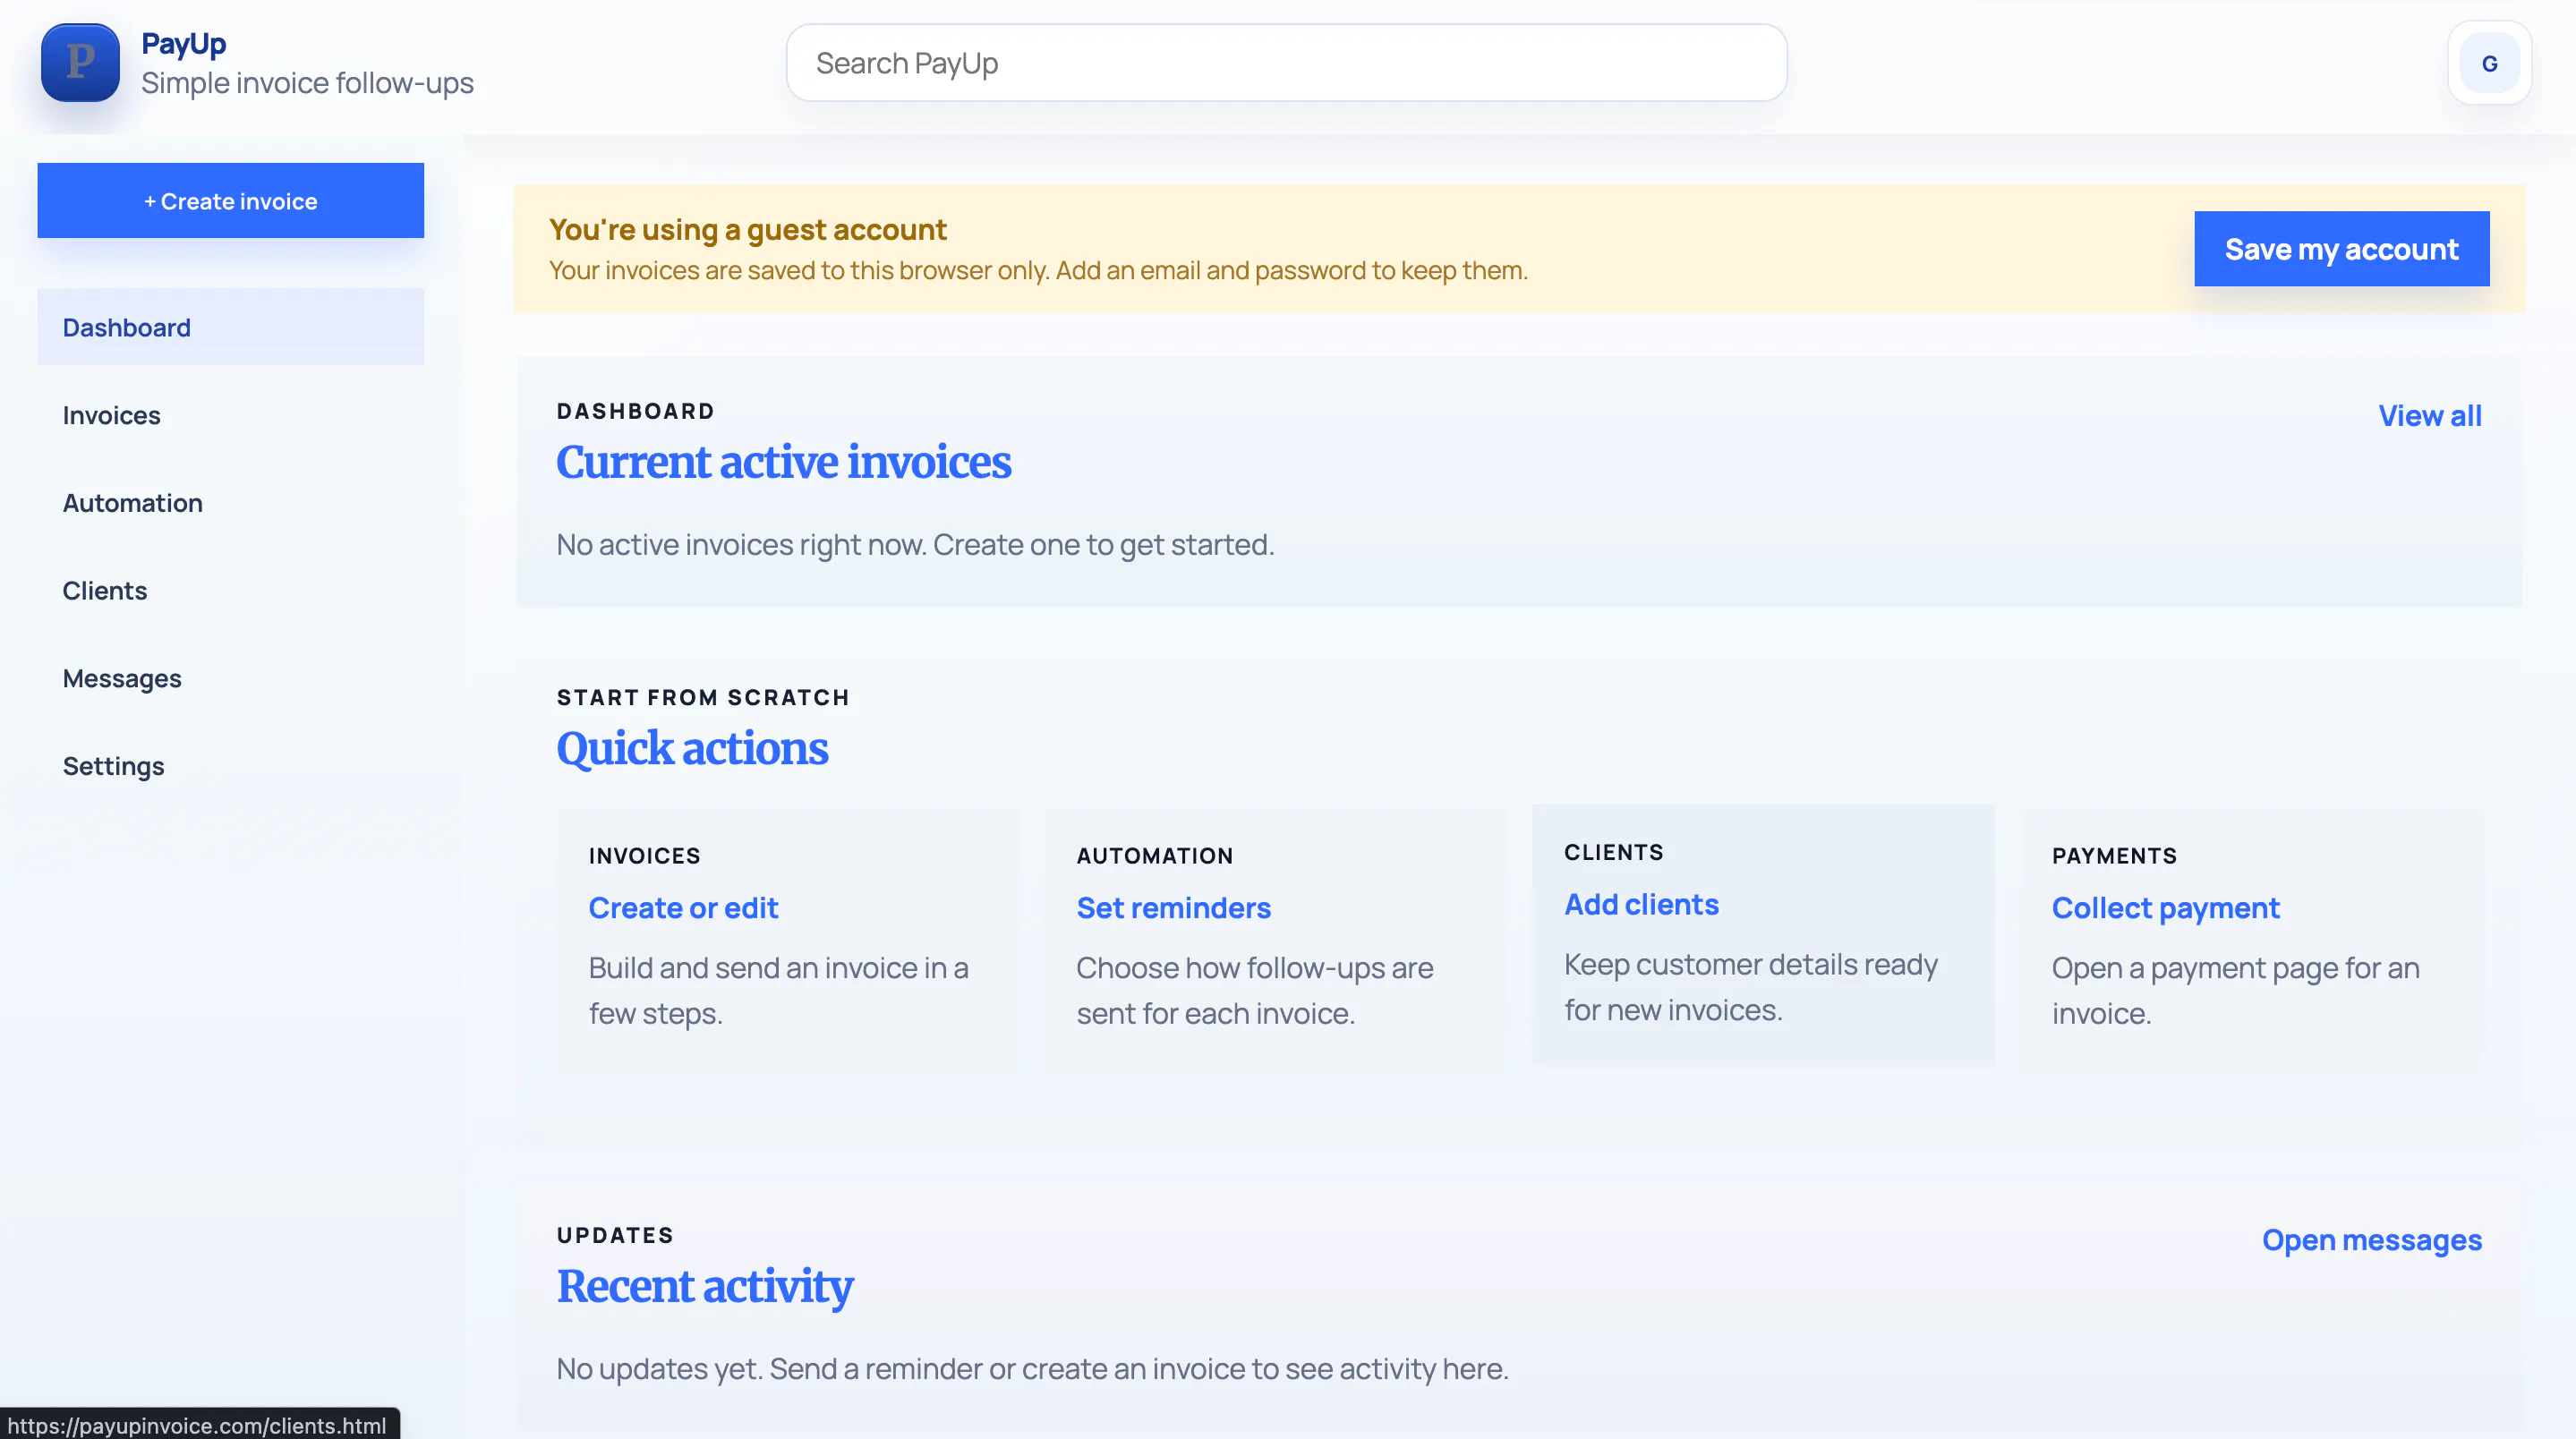Image resolution: width=2576 pixels, height=1439 pixels.
Task: Go to Invoices in the sidebar
Action: pos(231,415)
